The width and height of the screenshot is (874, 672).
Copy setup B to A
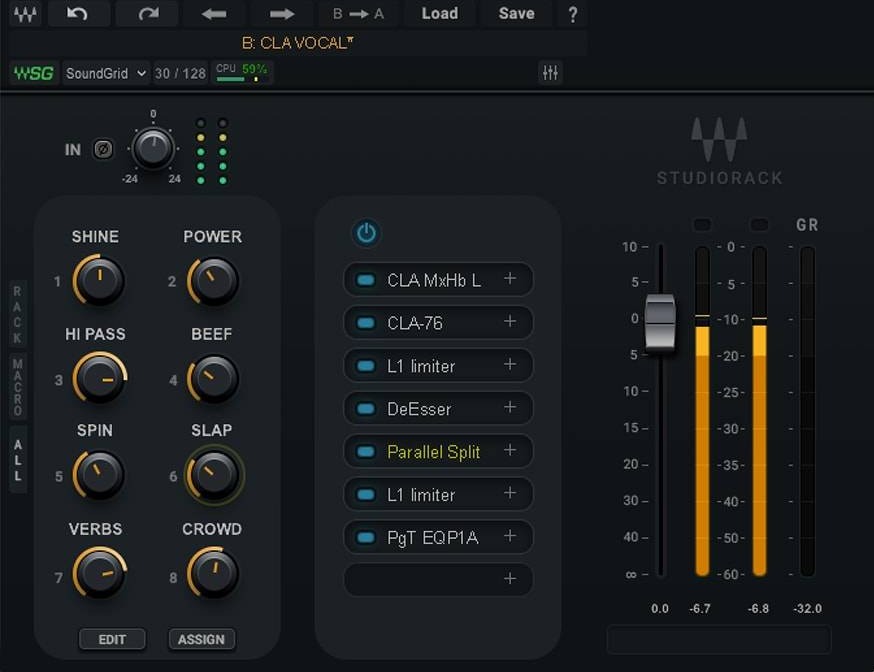358,13
